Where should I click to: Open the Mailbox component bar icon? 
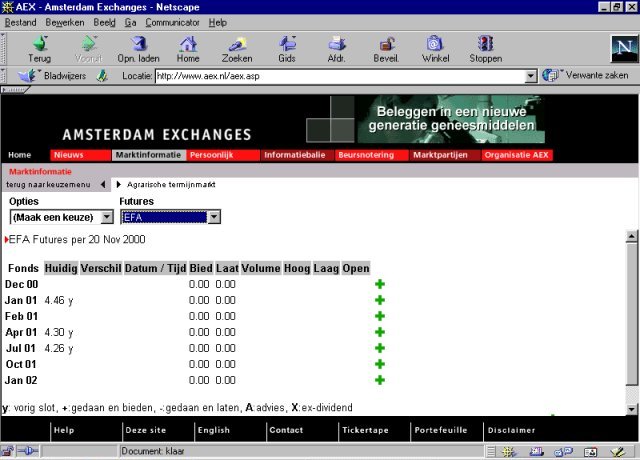(536, 451)
